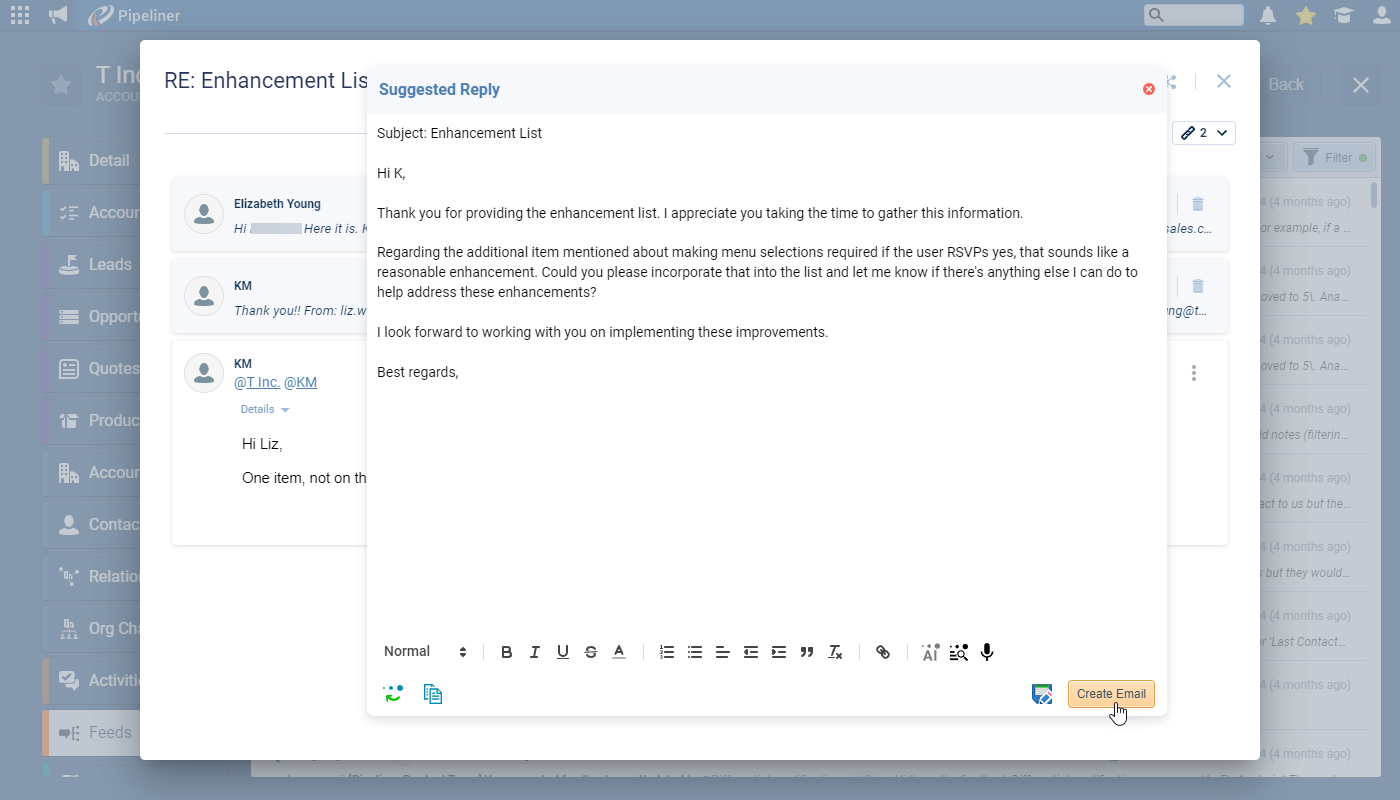Open the @T Inc. mention link
This screenshot has width=1400, height=800.
pyautogui.click(x=255, y=383)
